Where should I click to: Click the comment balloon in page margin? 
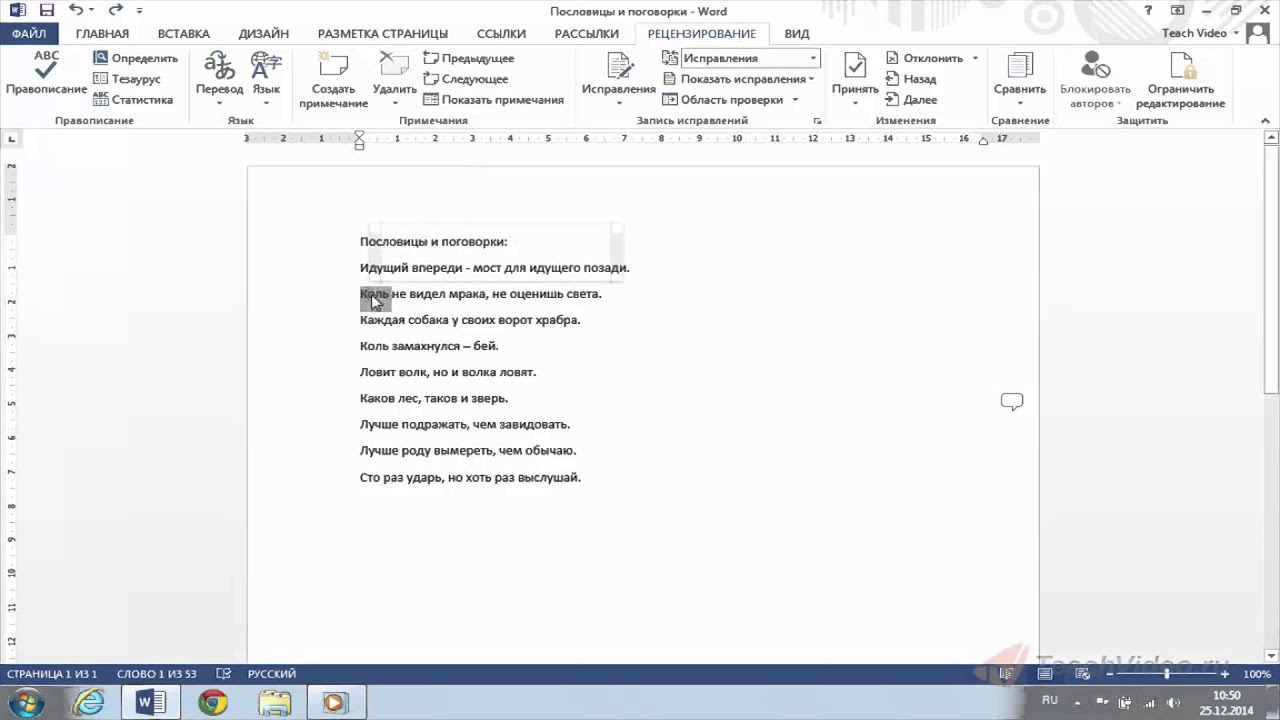coord(1012,402)
